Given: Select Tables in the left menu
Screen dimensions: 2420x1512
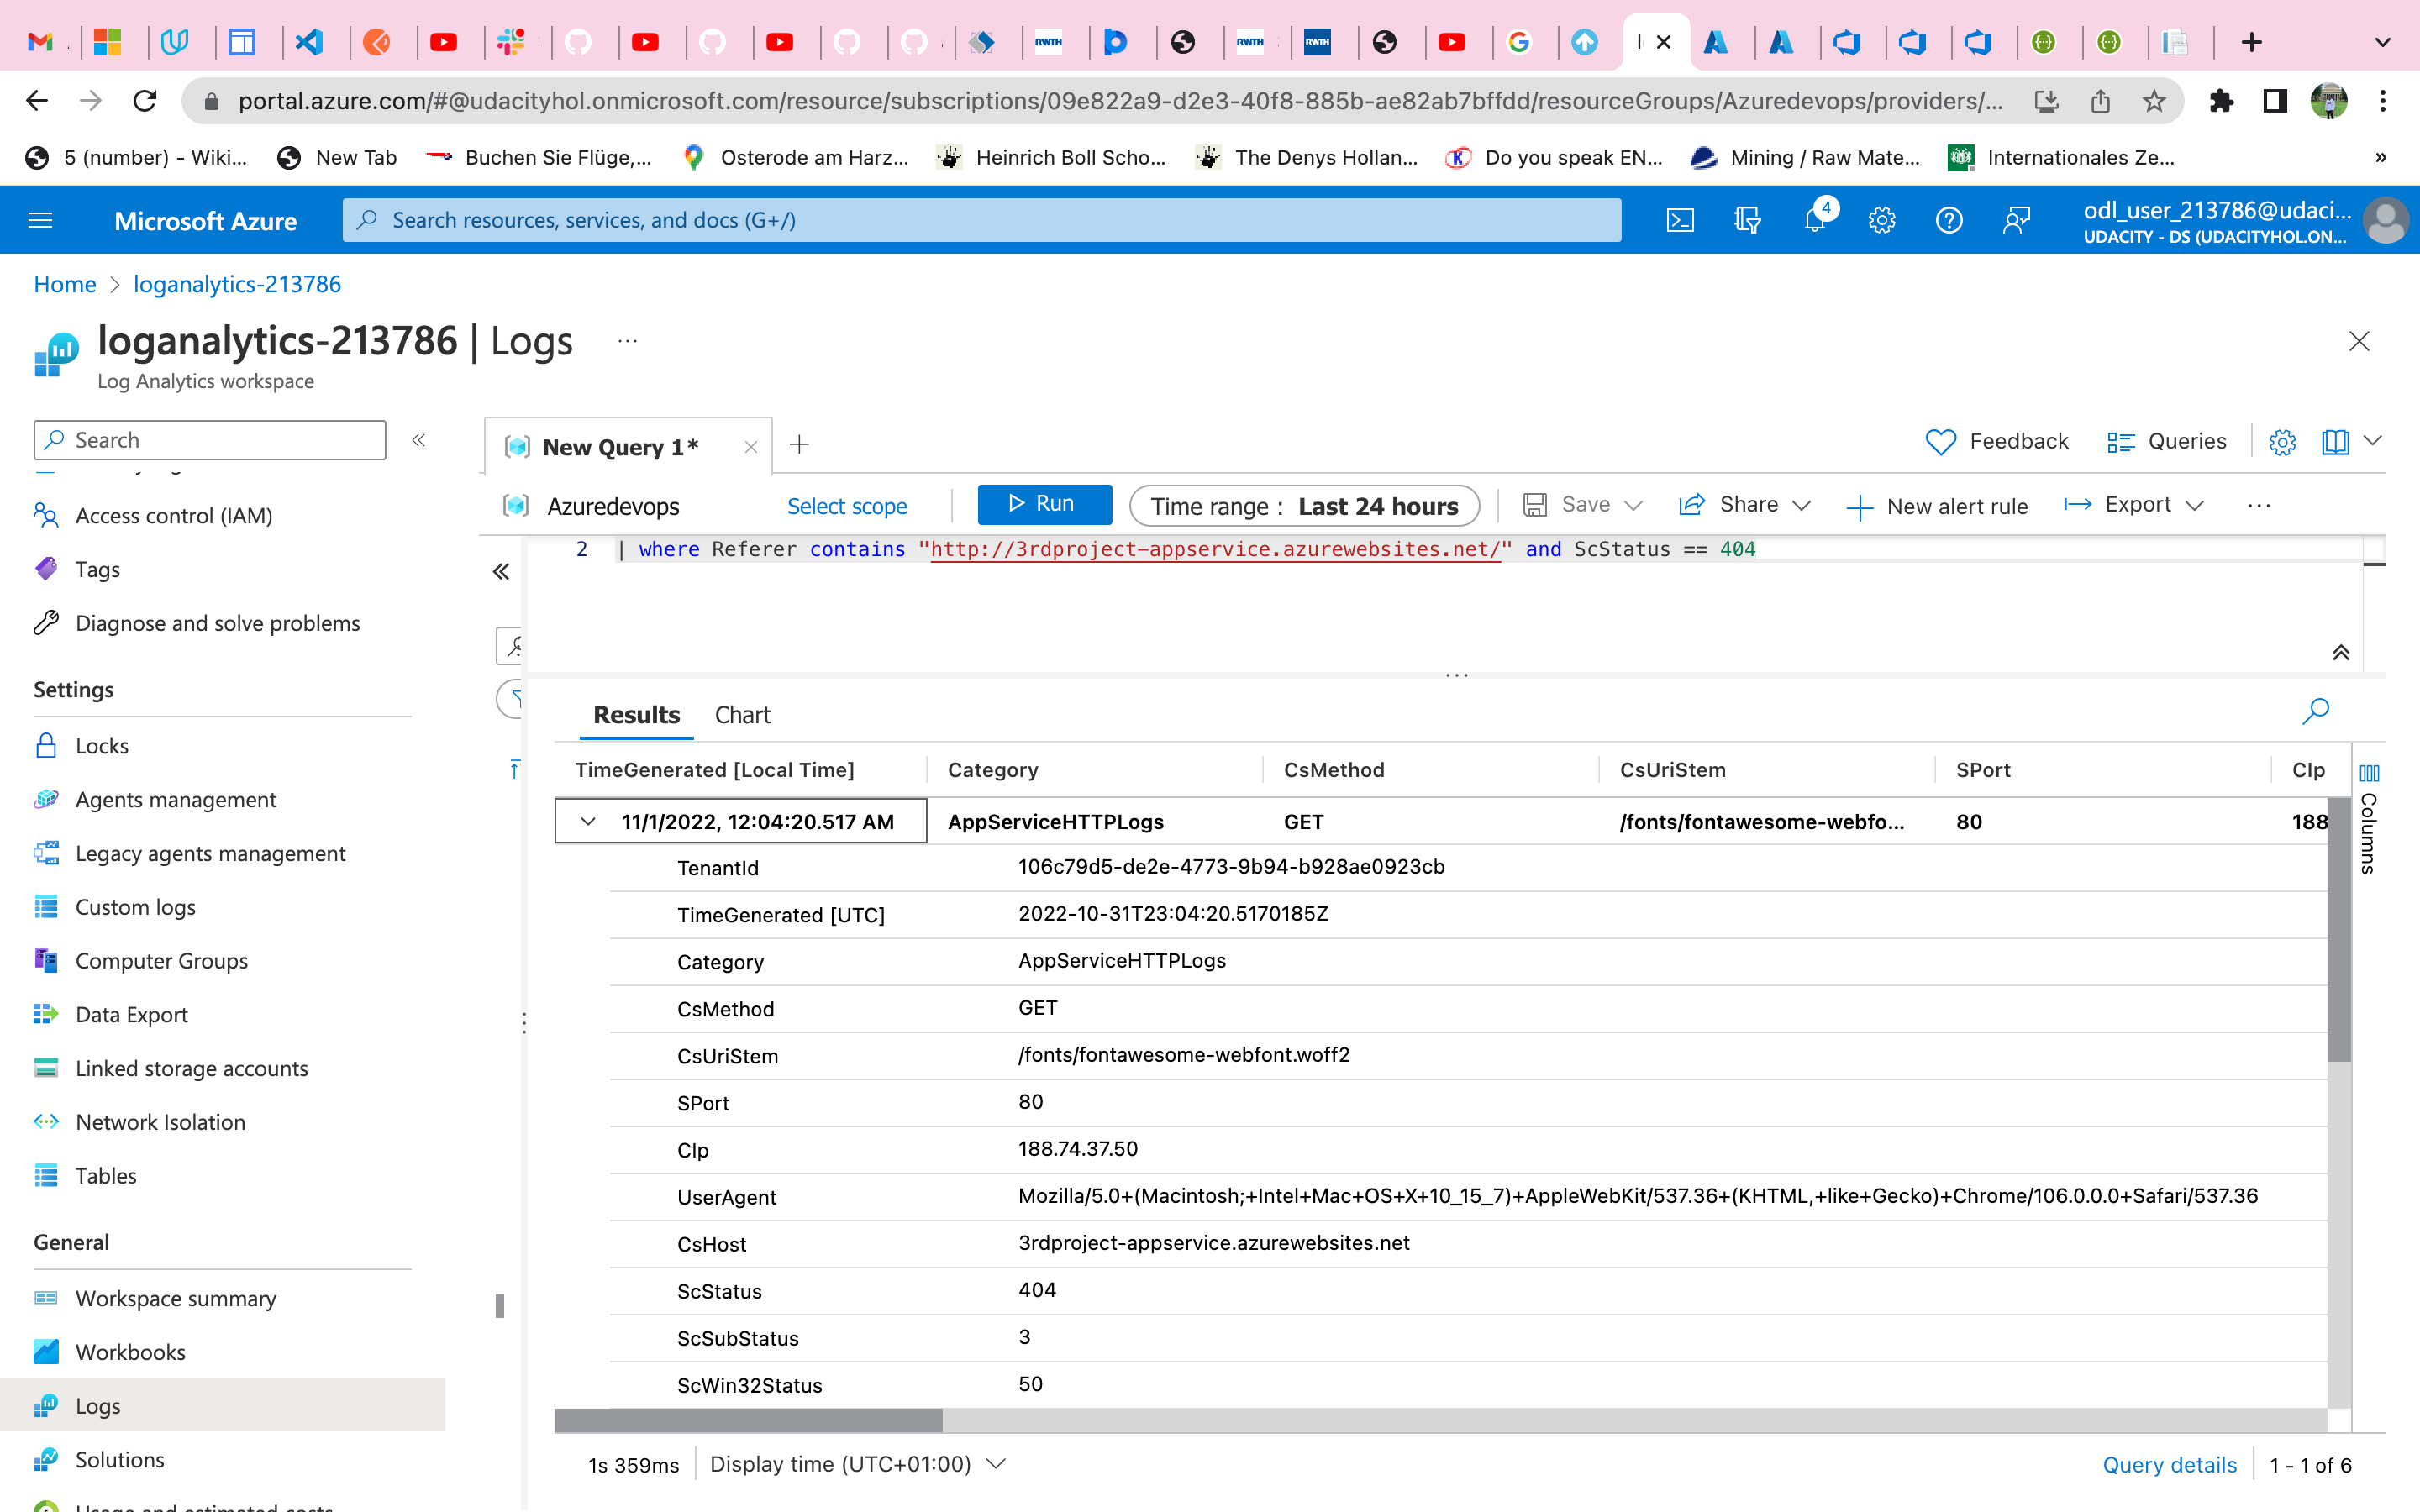Looking at the screenshot, I should pos(105,1176).
